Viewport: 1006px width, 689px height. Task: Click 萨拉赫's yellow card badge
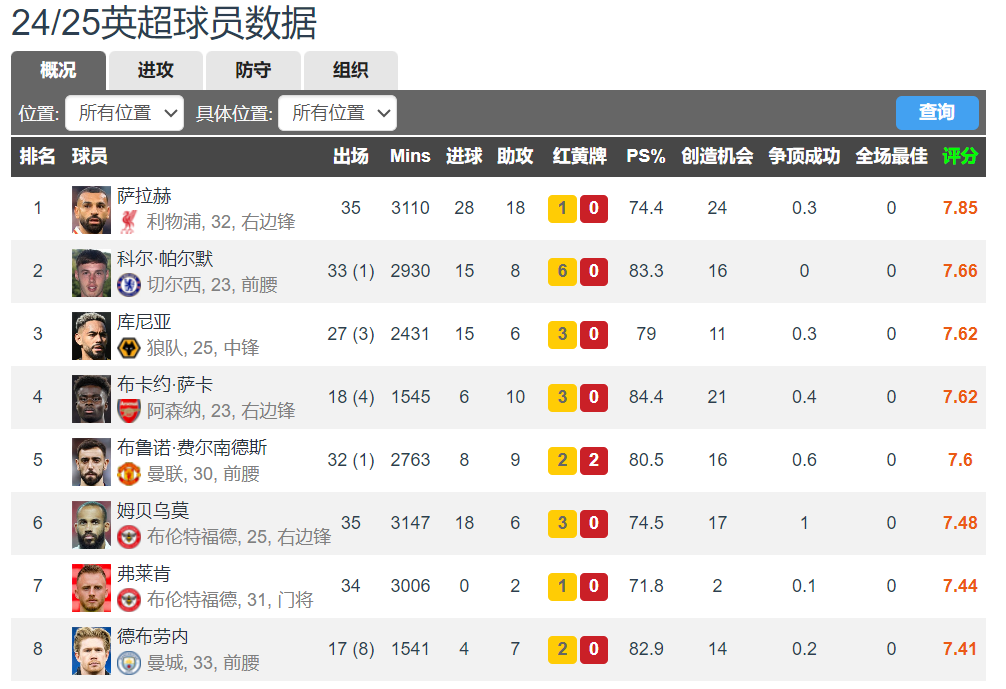coord(562,208)
